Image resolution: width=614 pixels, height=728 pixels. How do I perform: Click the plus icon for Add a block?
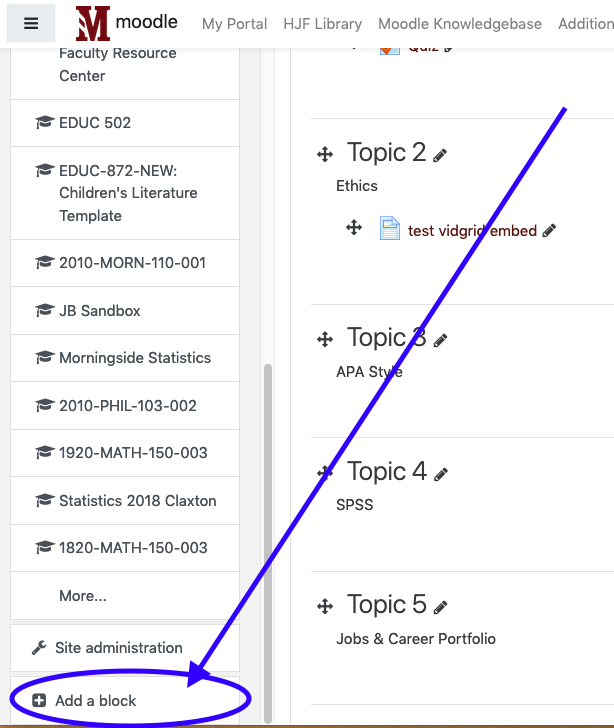click(x=39, y=701)
